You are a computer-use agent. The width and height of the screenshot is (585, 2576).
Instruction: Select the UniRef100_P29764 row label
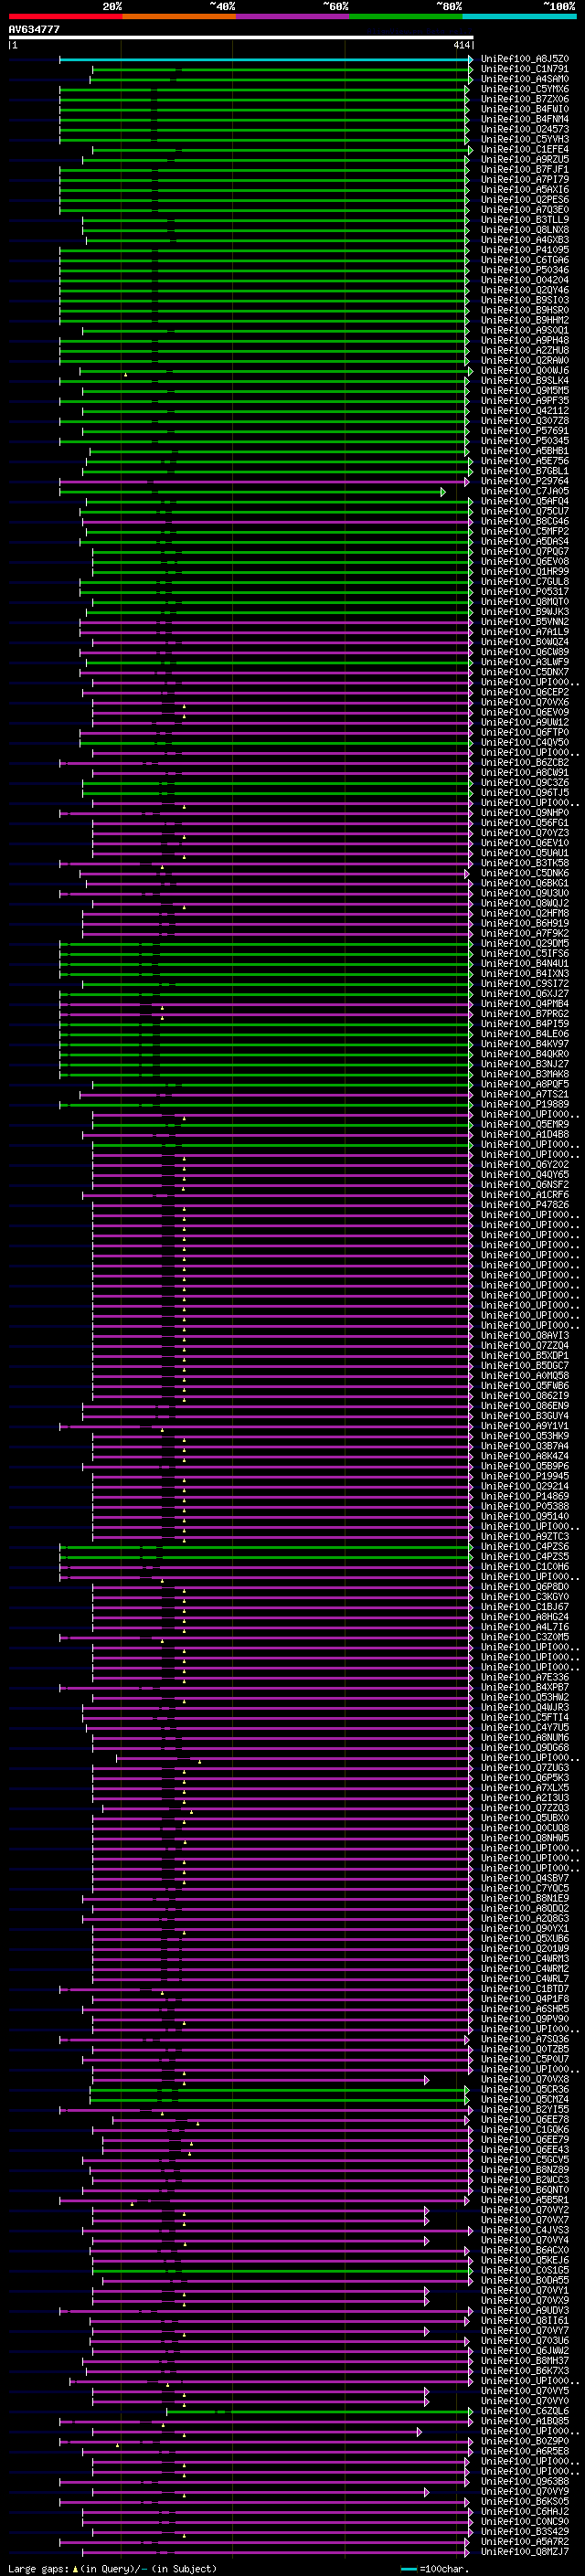click(525, 481)
